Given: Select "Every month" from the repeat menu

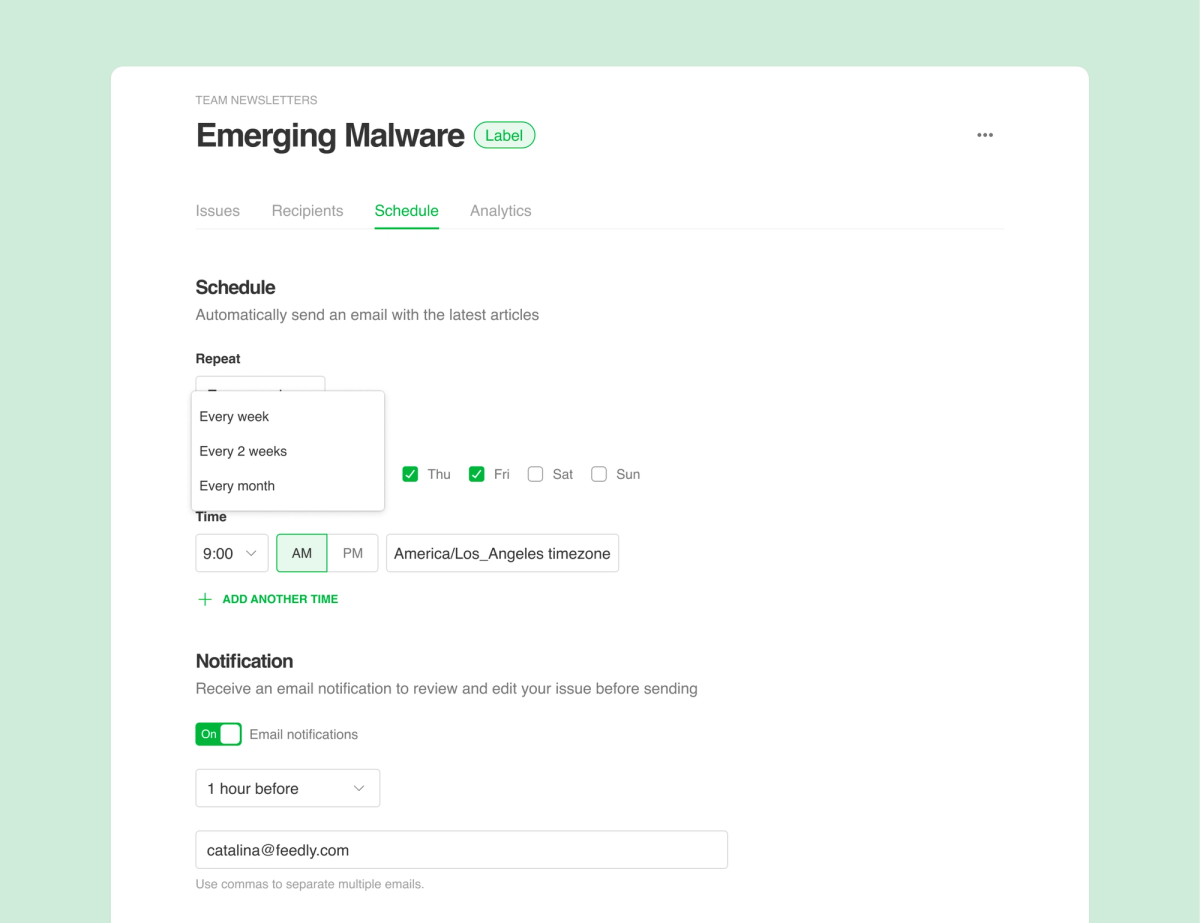Looking at the screenshot, I should coord(237,486).
